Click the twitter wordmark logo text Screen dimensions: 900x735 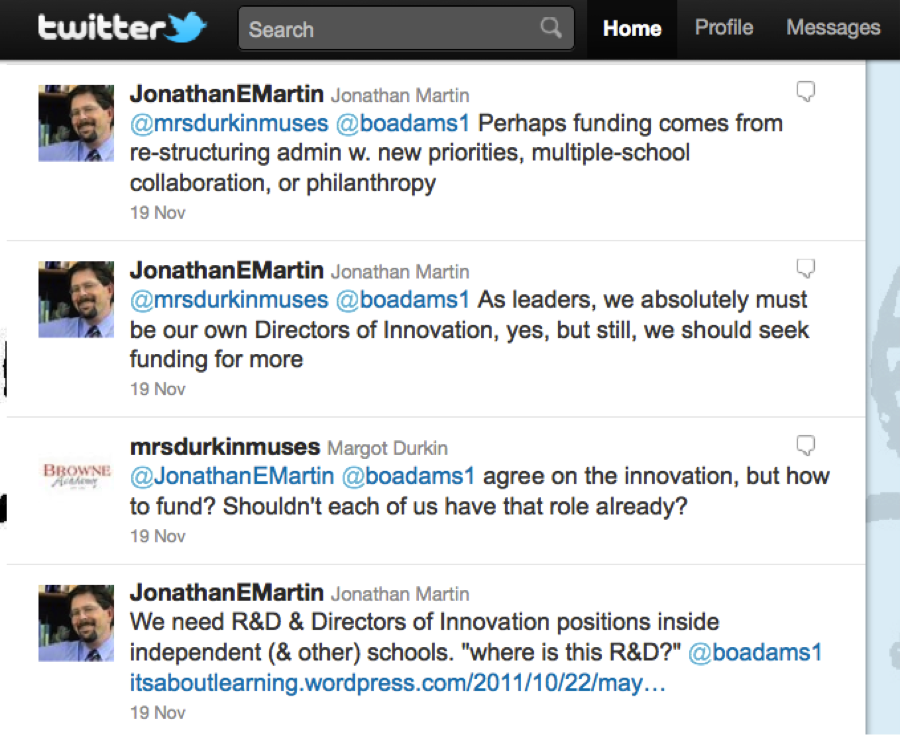[100, 28]
